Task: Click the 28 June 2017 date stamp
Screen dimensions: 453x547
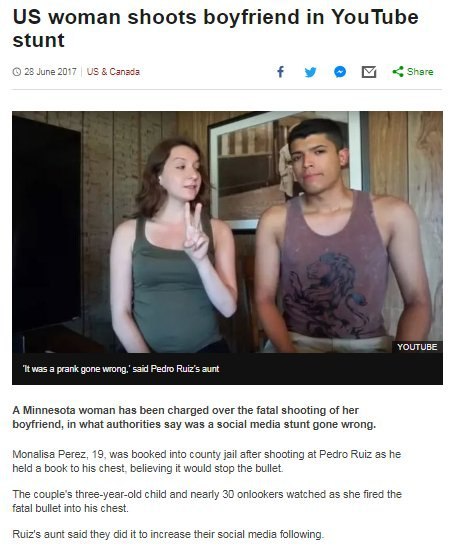Action: pyautogui.click(x=50, y=72)
